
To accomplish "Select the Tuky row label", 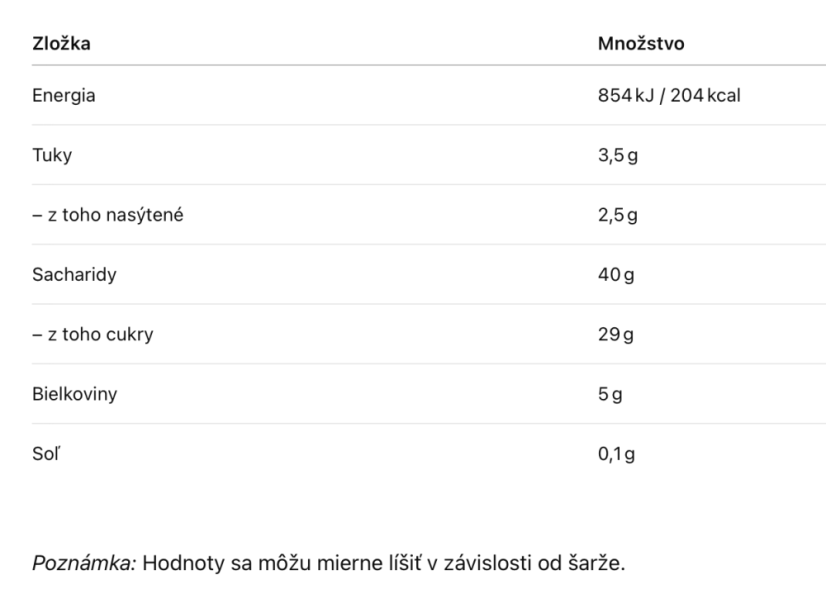I will coord(52,155).
